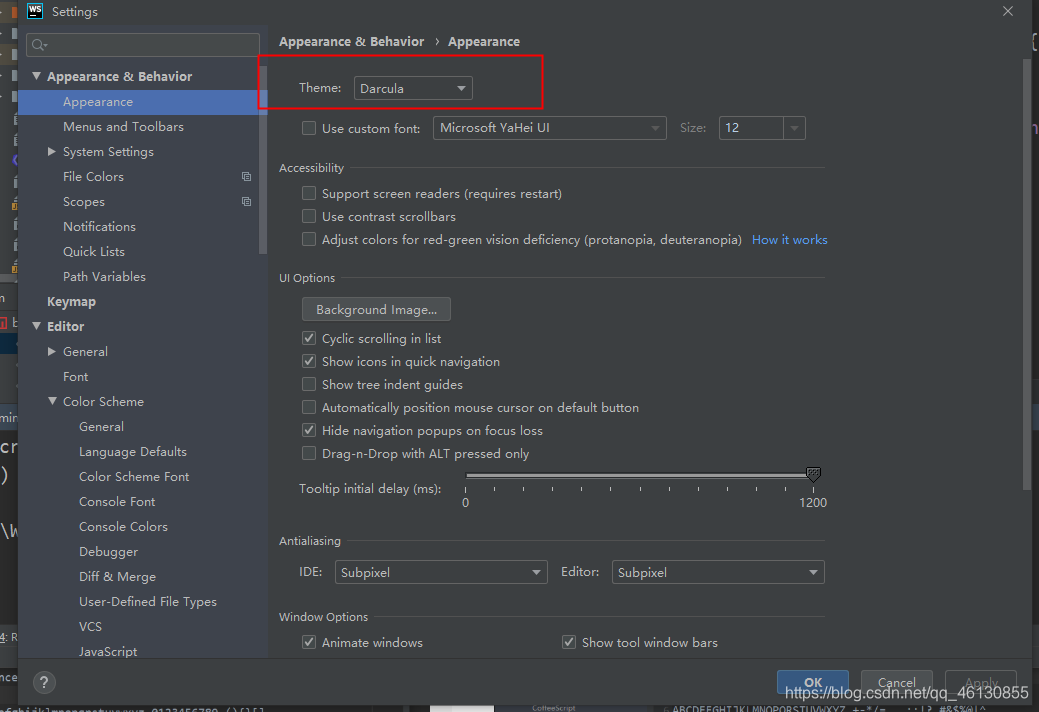Select Console Colors item
Viewport: 1039px width, 712px height.
(x=123, y=527)
